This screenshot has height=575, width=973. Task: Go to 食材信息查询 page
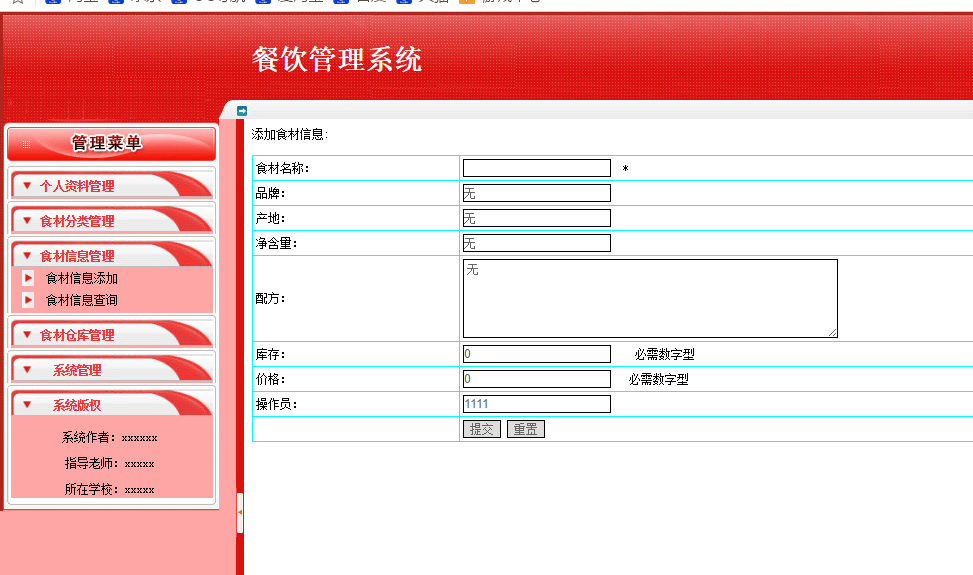81,300
